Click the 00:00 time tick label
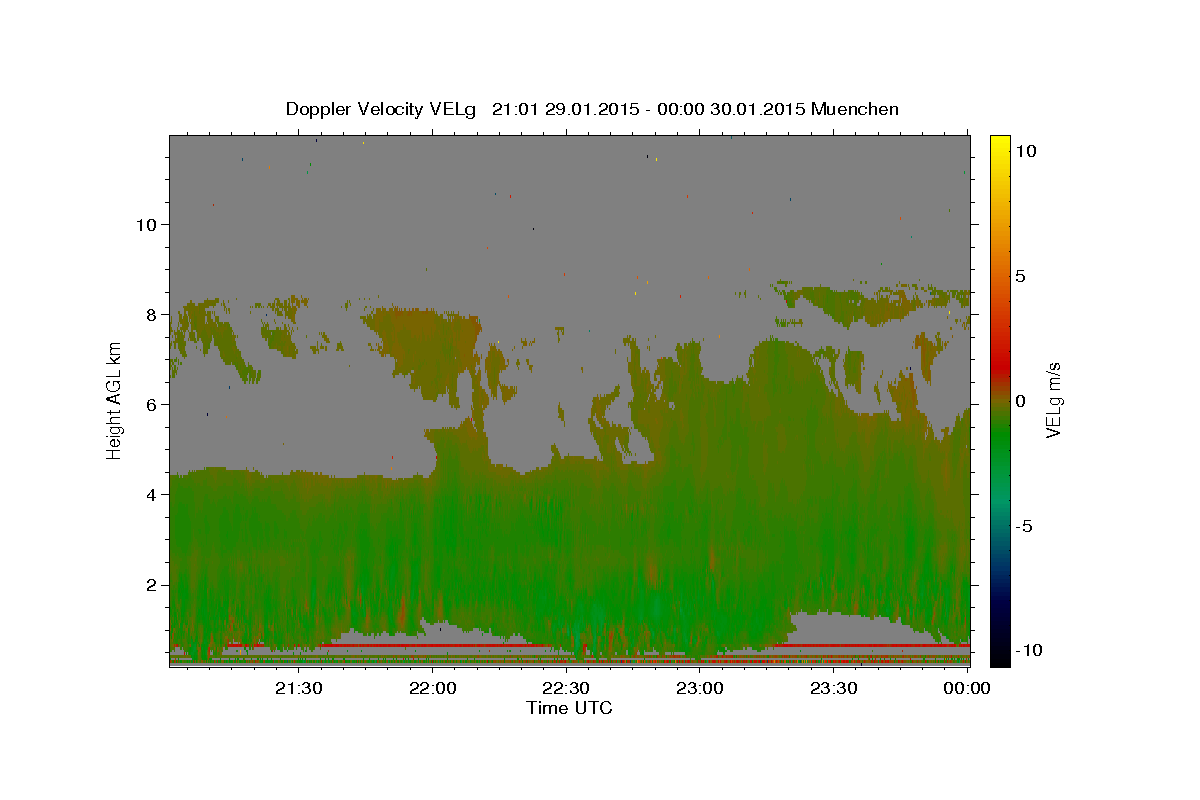1200x800 pixels. click(967, 688)
